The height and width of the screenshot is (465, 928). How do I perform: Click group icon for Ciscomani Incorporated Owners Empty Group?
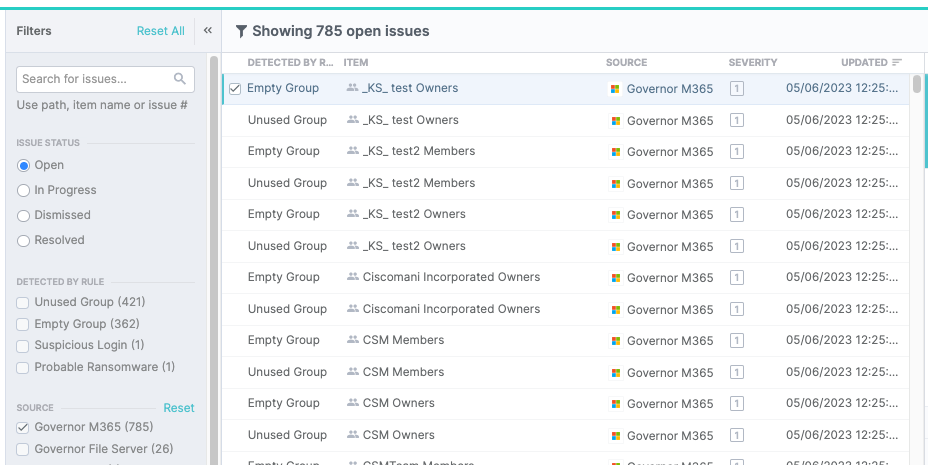(352, 277)
